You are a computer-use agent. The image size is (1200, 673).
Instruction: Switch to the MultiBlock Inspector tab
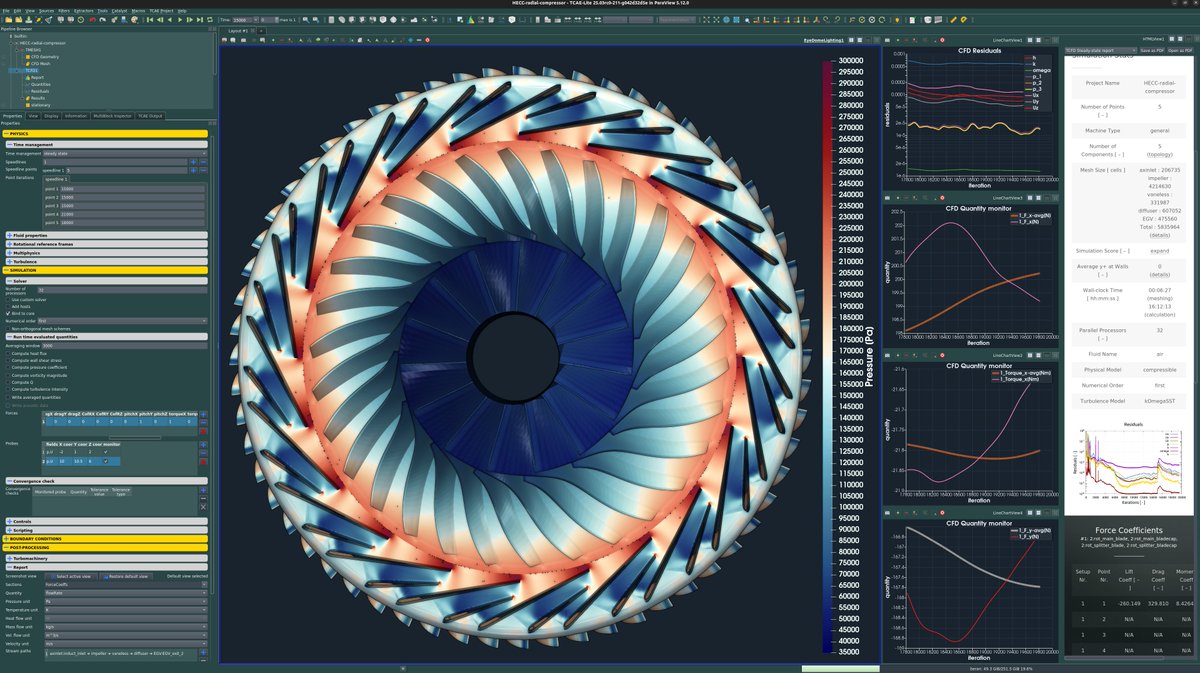(x=112, y=116)
